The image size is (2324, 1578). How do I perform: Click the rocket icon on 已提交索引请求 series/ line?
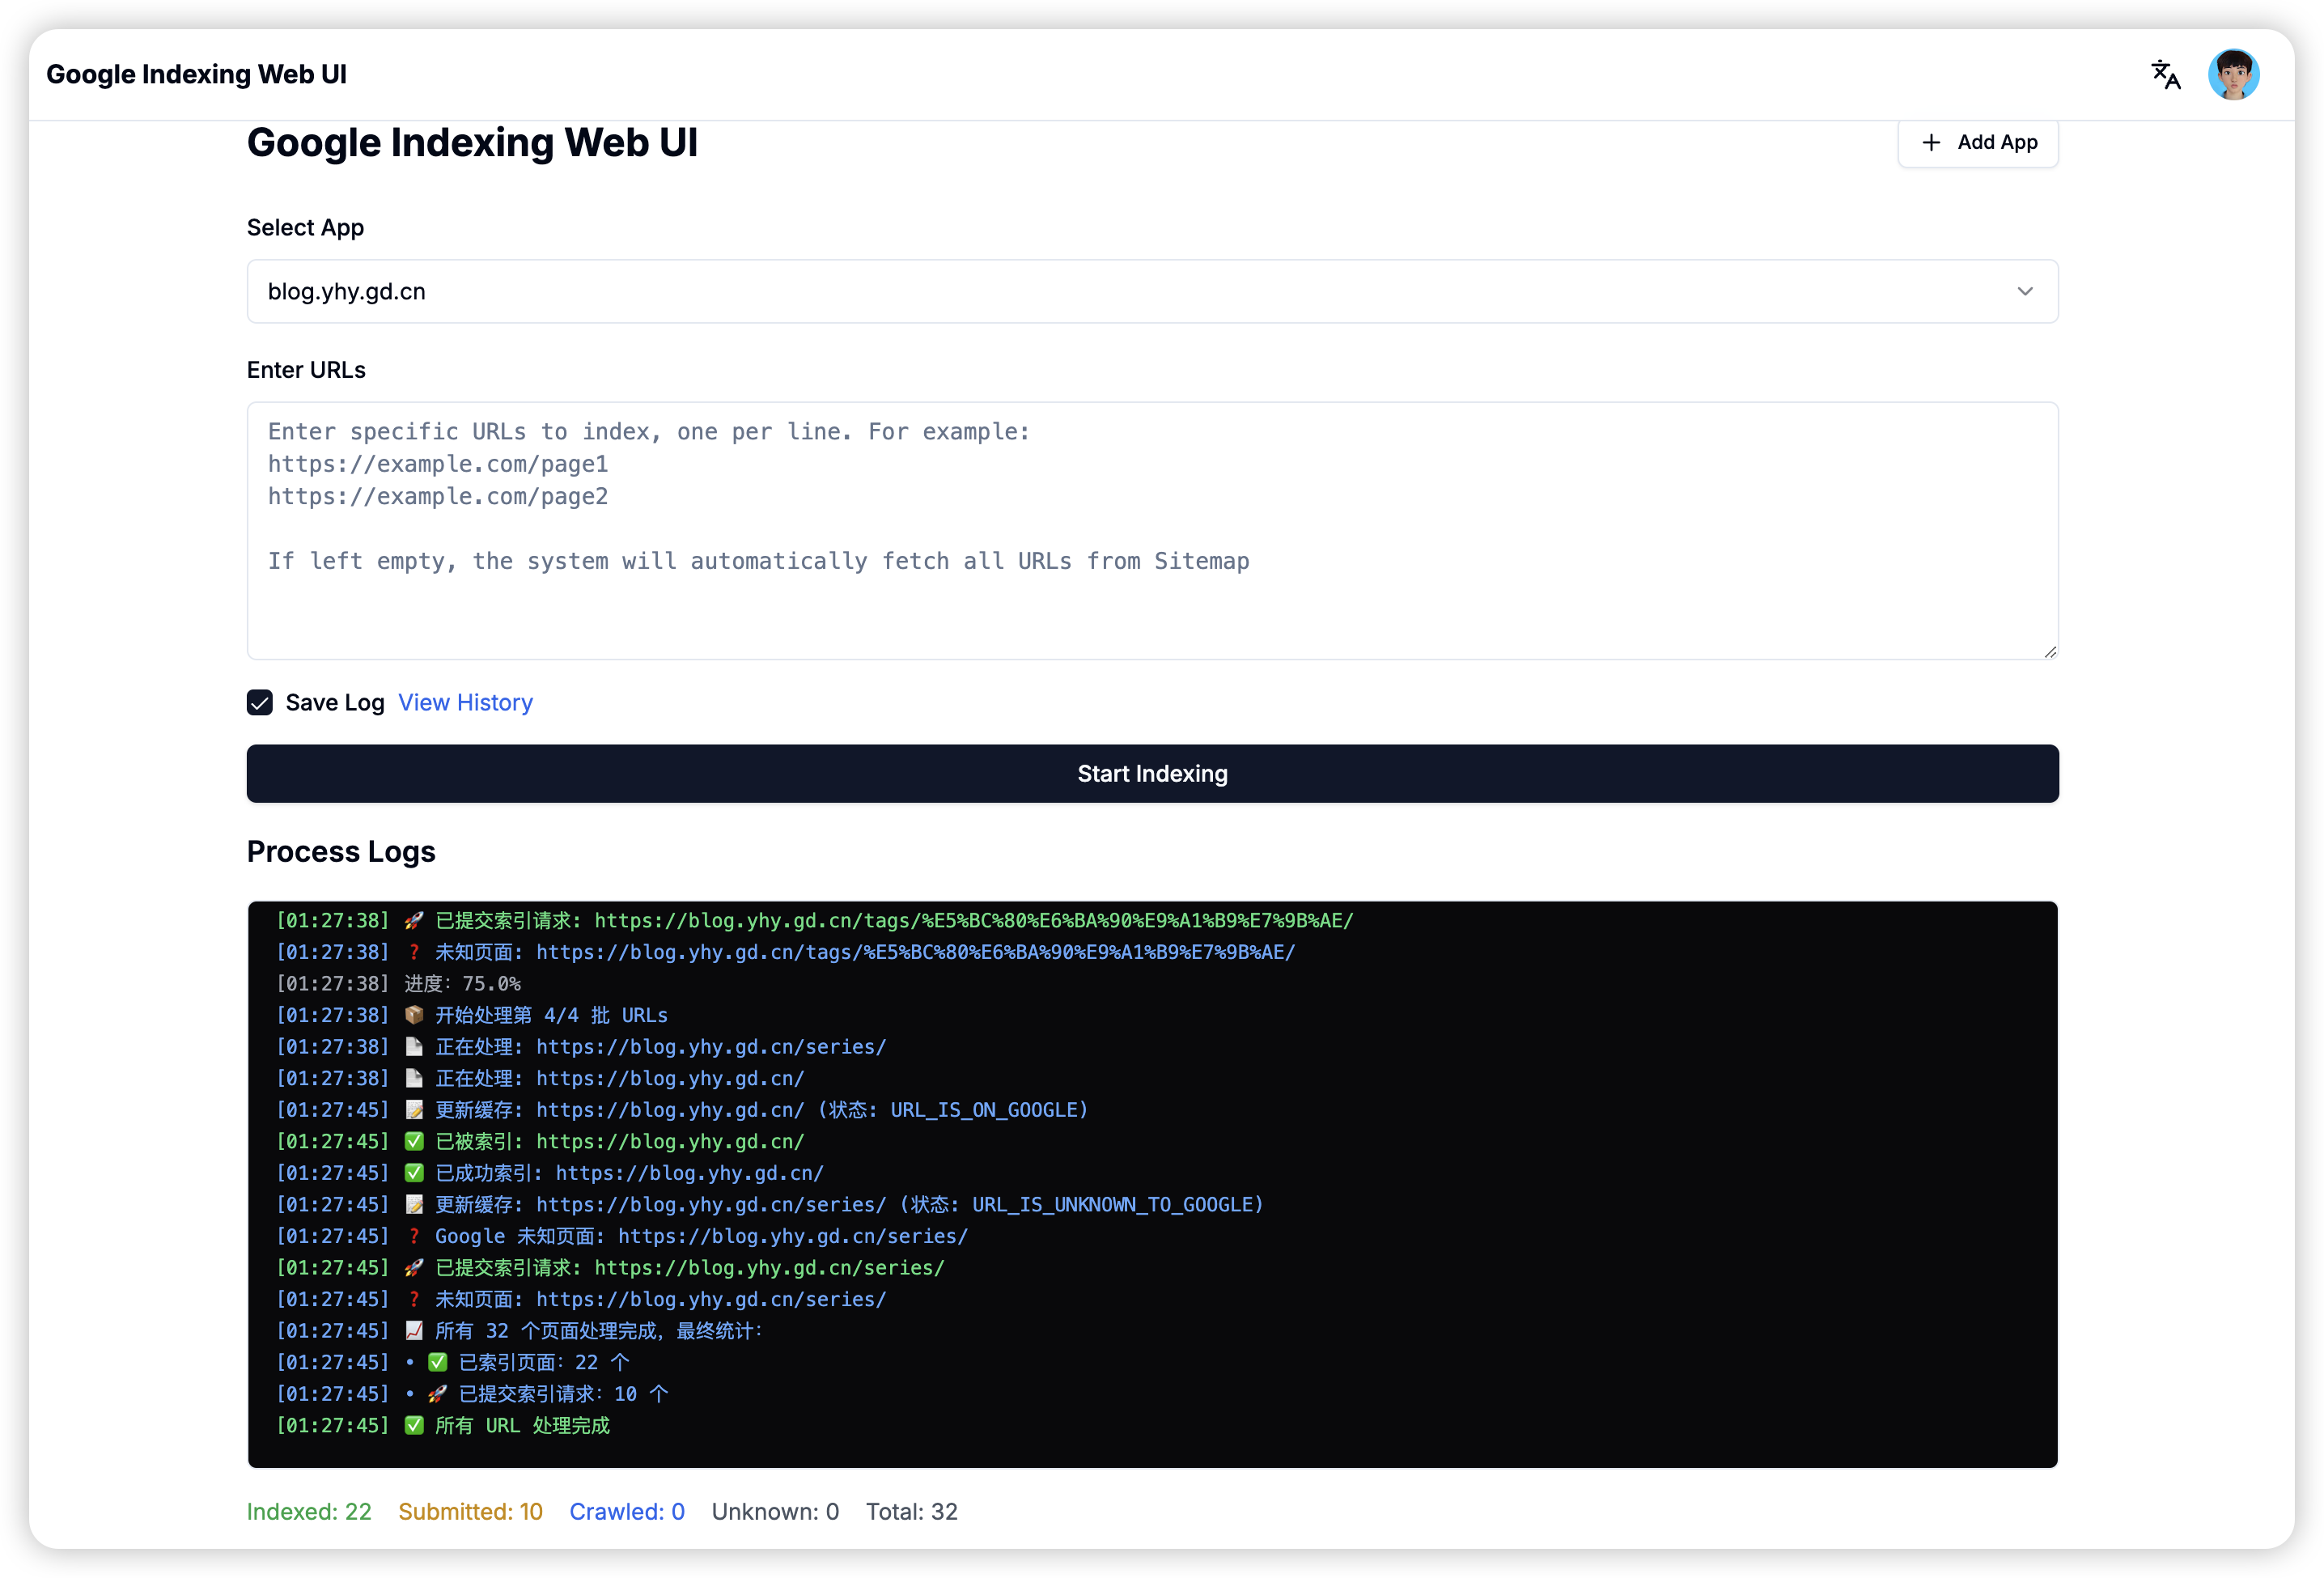[x=414, y=1268]
